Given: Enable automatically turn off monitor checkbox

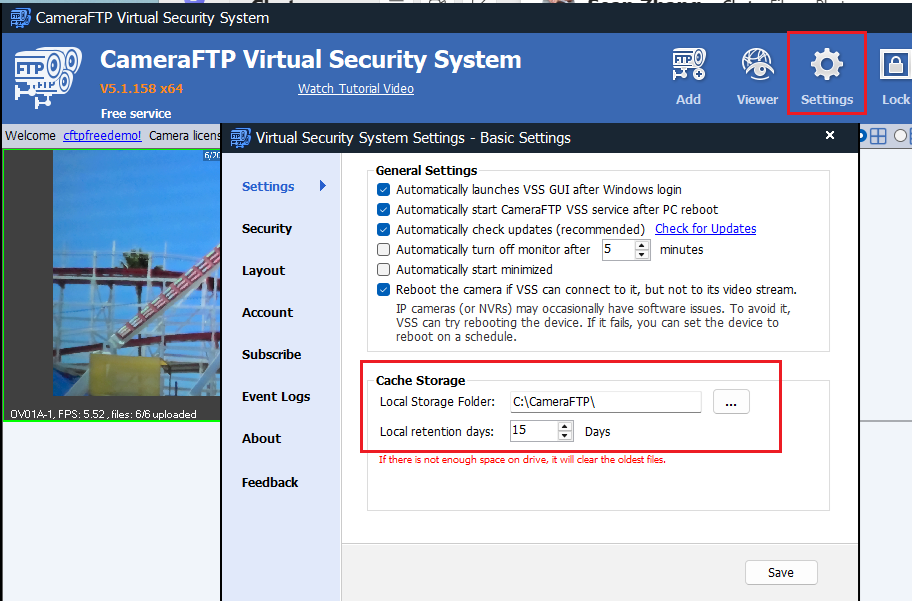Looking at the screenshot, I should pos(384,250).
